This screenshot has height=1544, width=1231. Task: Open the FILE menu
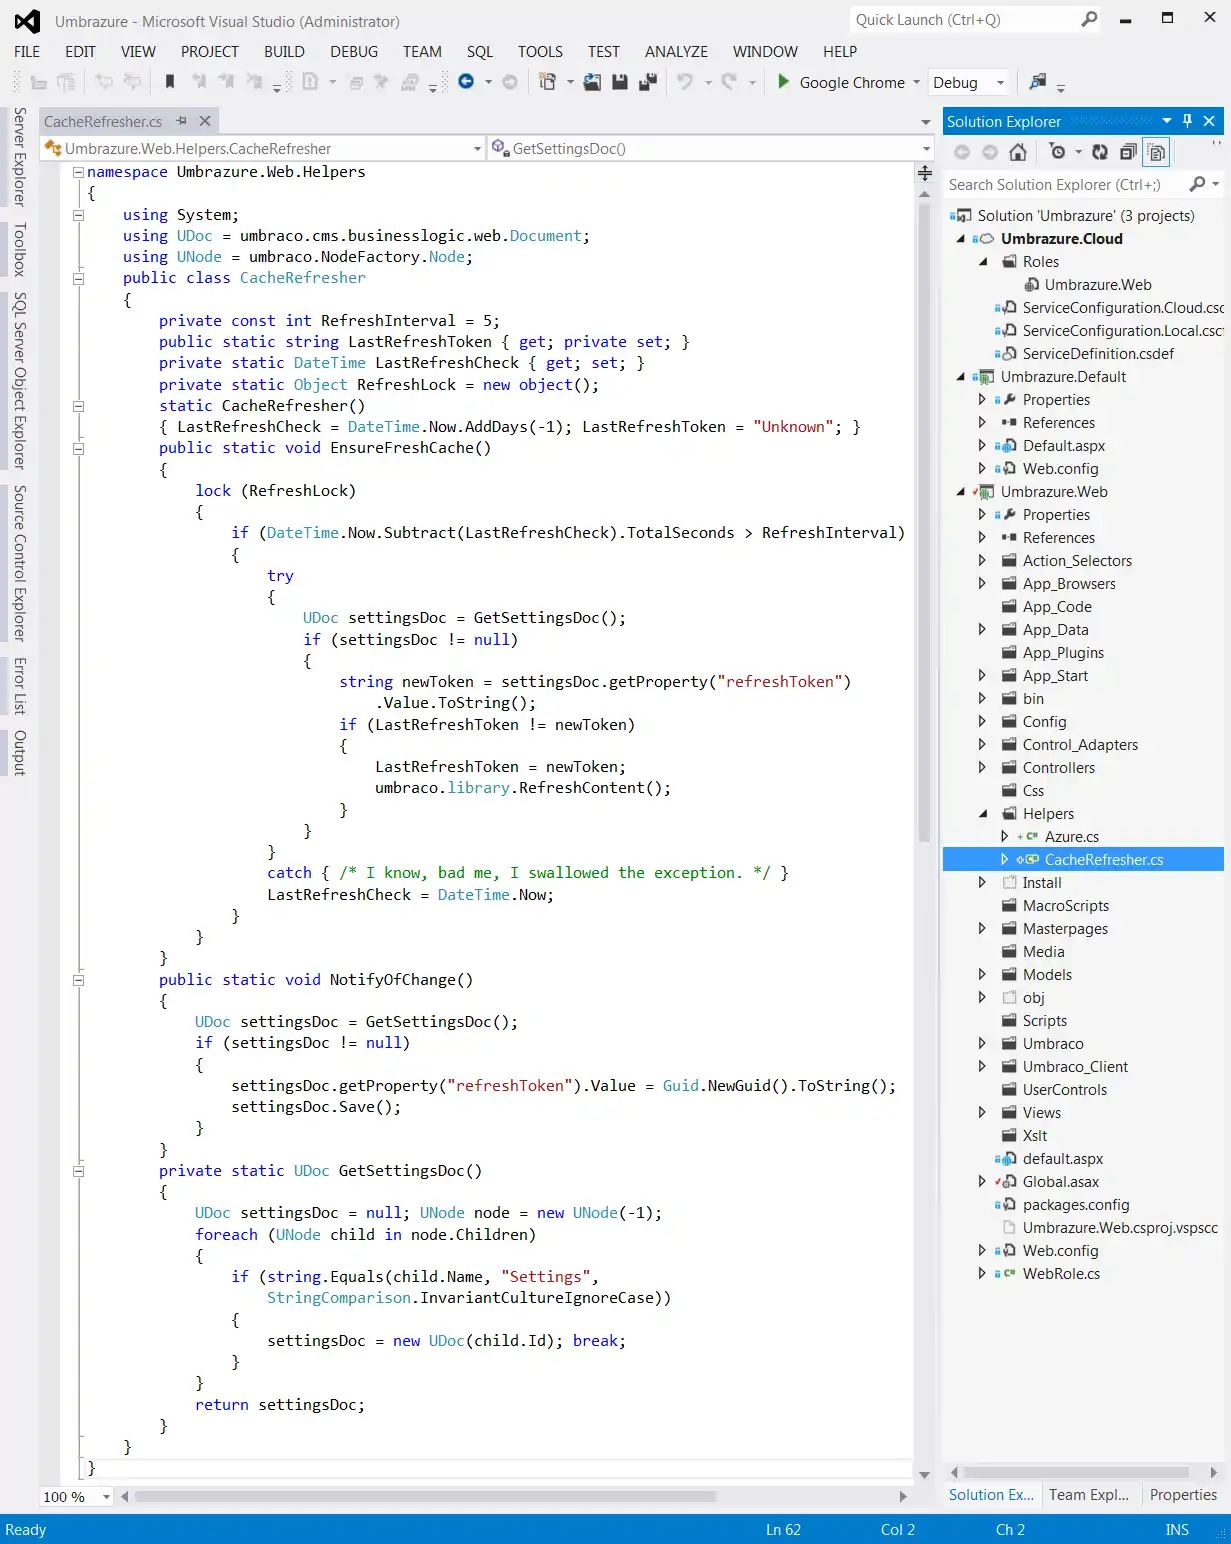(27, 52)
